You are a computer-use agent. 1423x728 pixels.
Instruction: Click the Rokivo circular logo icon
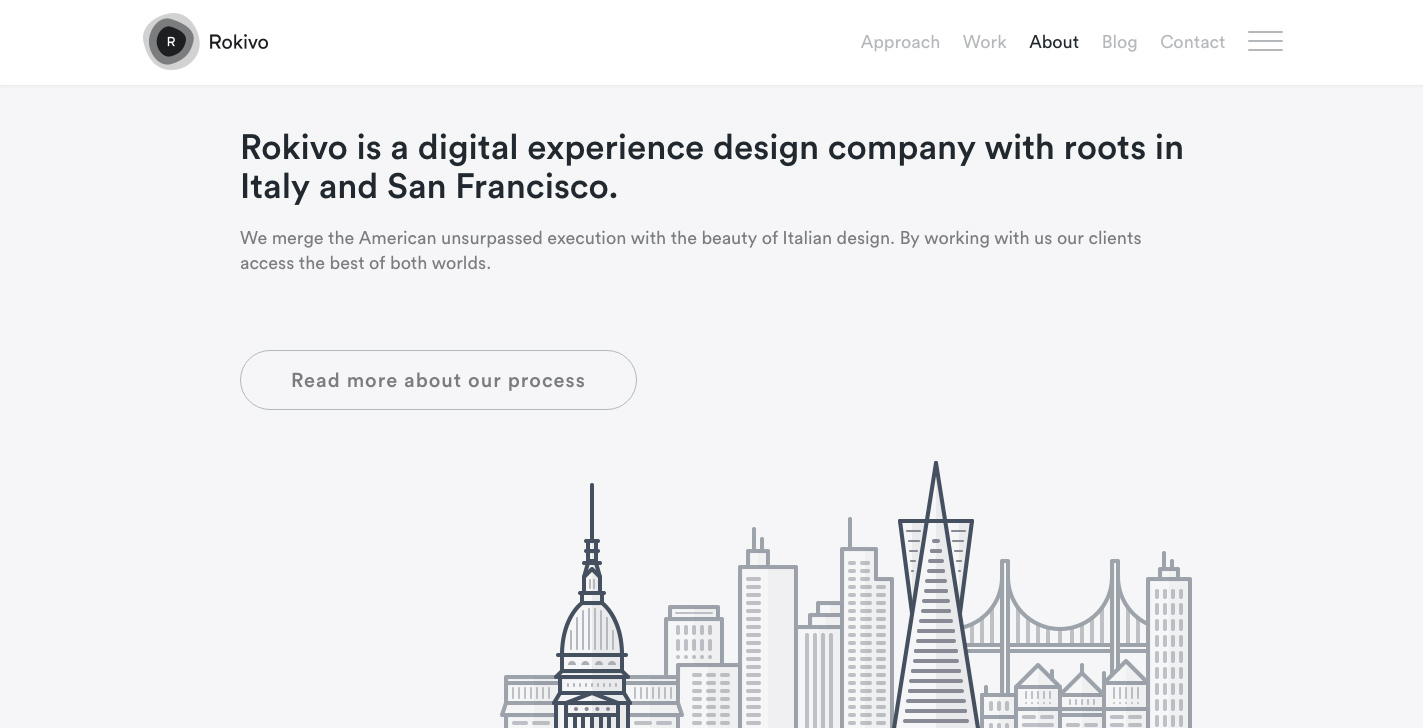171,42
